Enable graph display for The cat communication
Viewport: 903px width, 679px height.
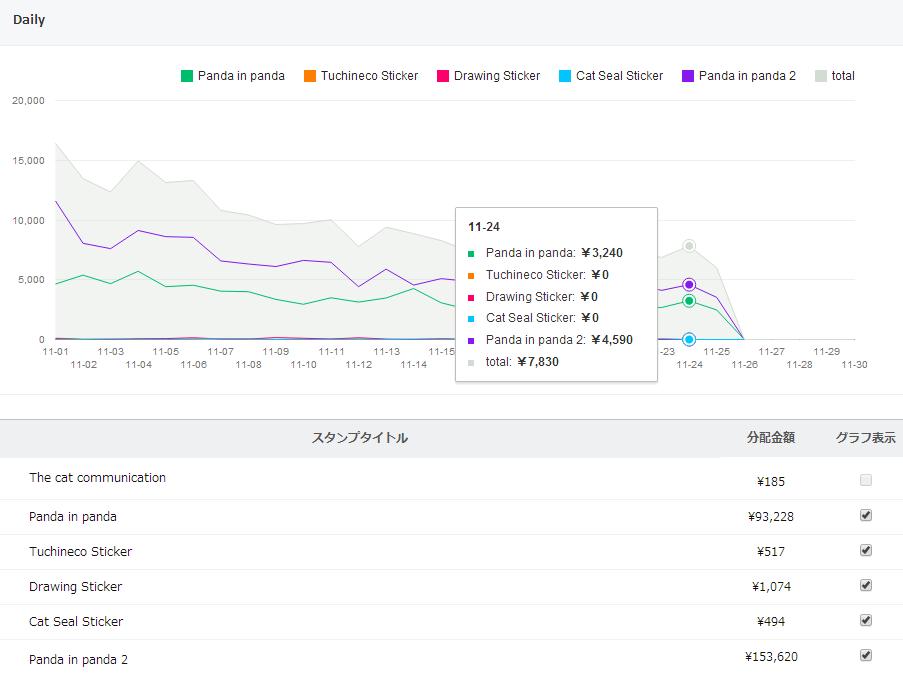click(x=866, y=480)
